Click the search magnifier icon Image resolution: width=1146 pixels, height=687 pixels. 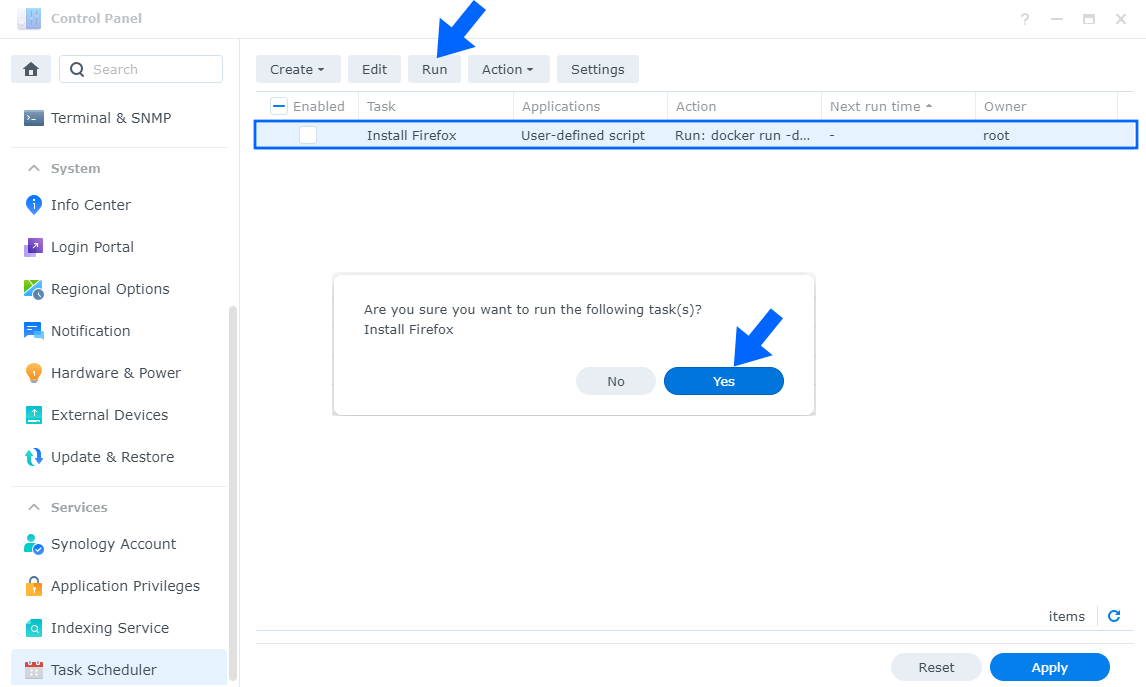(77, 69)
